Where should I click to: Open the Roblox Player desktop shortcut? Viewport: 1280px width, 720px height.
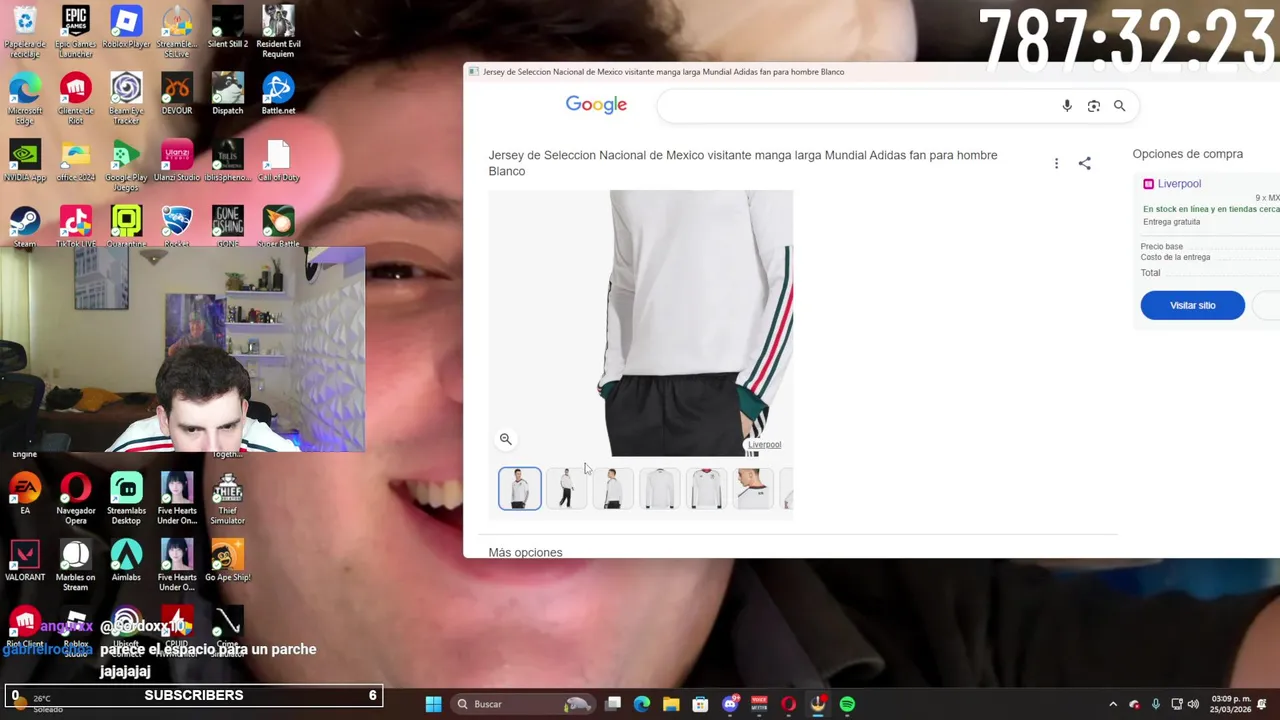point(126,27)
